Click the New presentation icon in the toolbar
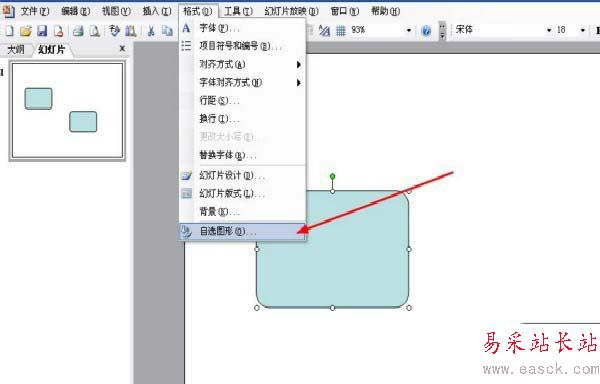Viewport: 600px width, 384px height. coord(9,31)
